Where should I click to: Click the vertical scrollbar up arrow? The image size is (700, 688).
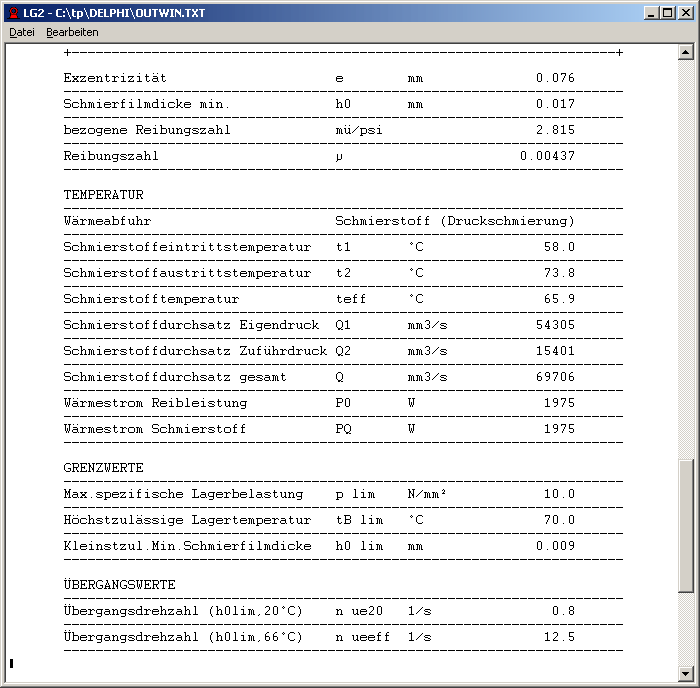(685, 50)
